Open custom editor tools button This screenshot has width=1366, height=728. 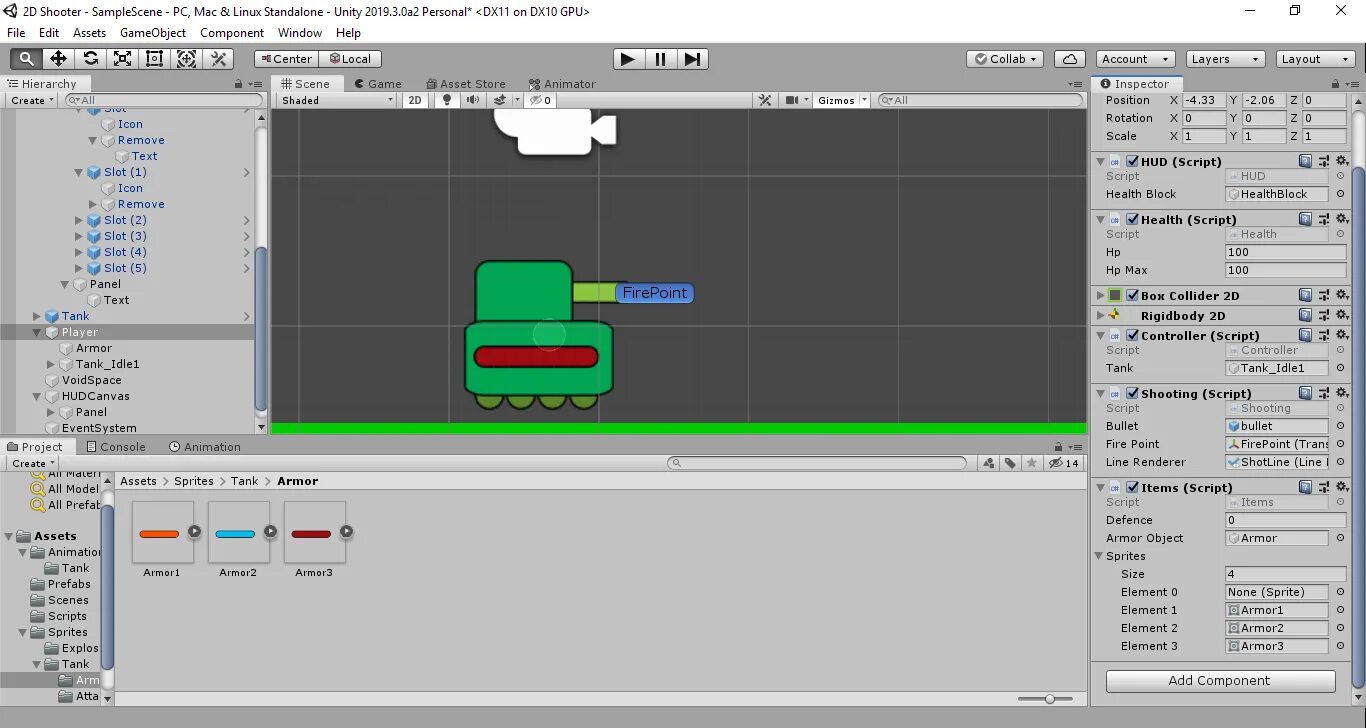point(219,59)
